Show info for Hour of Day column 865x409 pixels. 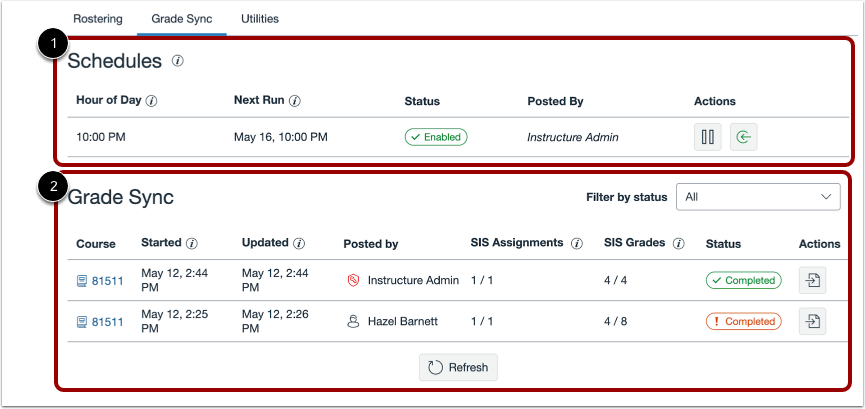tap(152, 101)
